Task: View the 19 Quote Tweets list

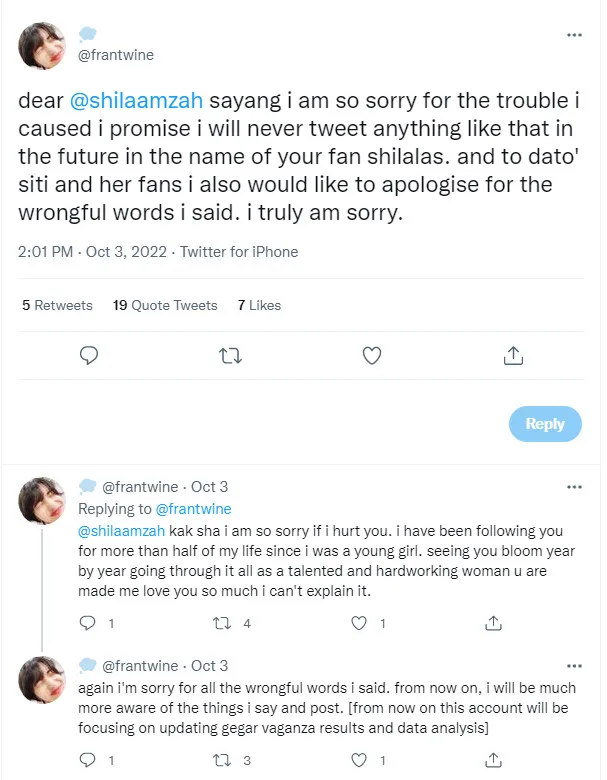Action: pos(165,305)
